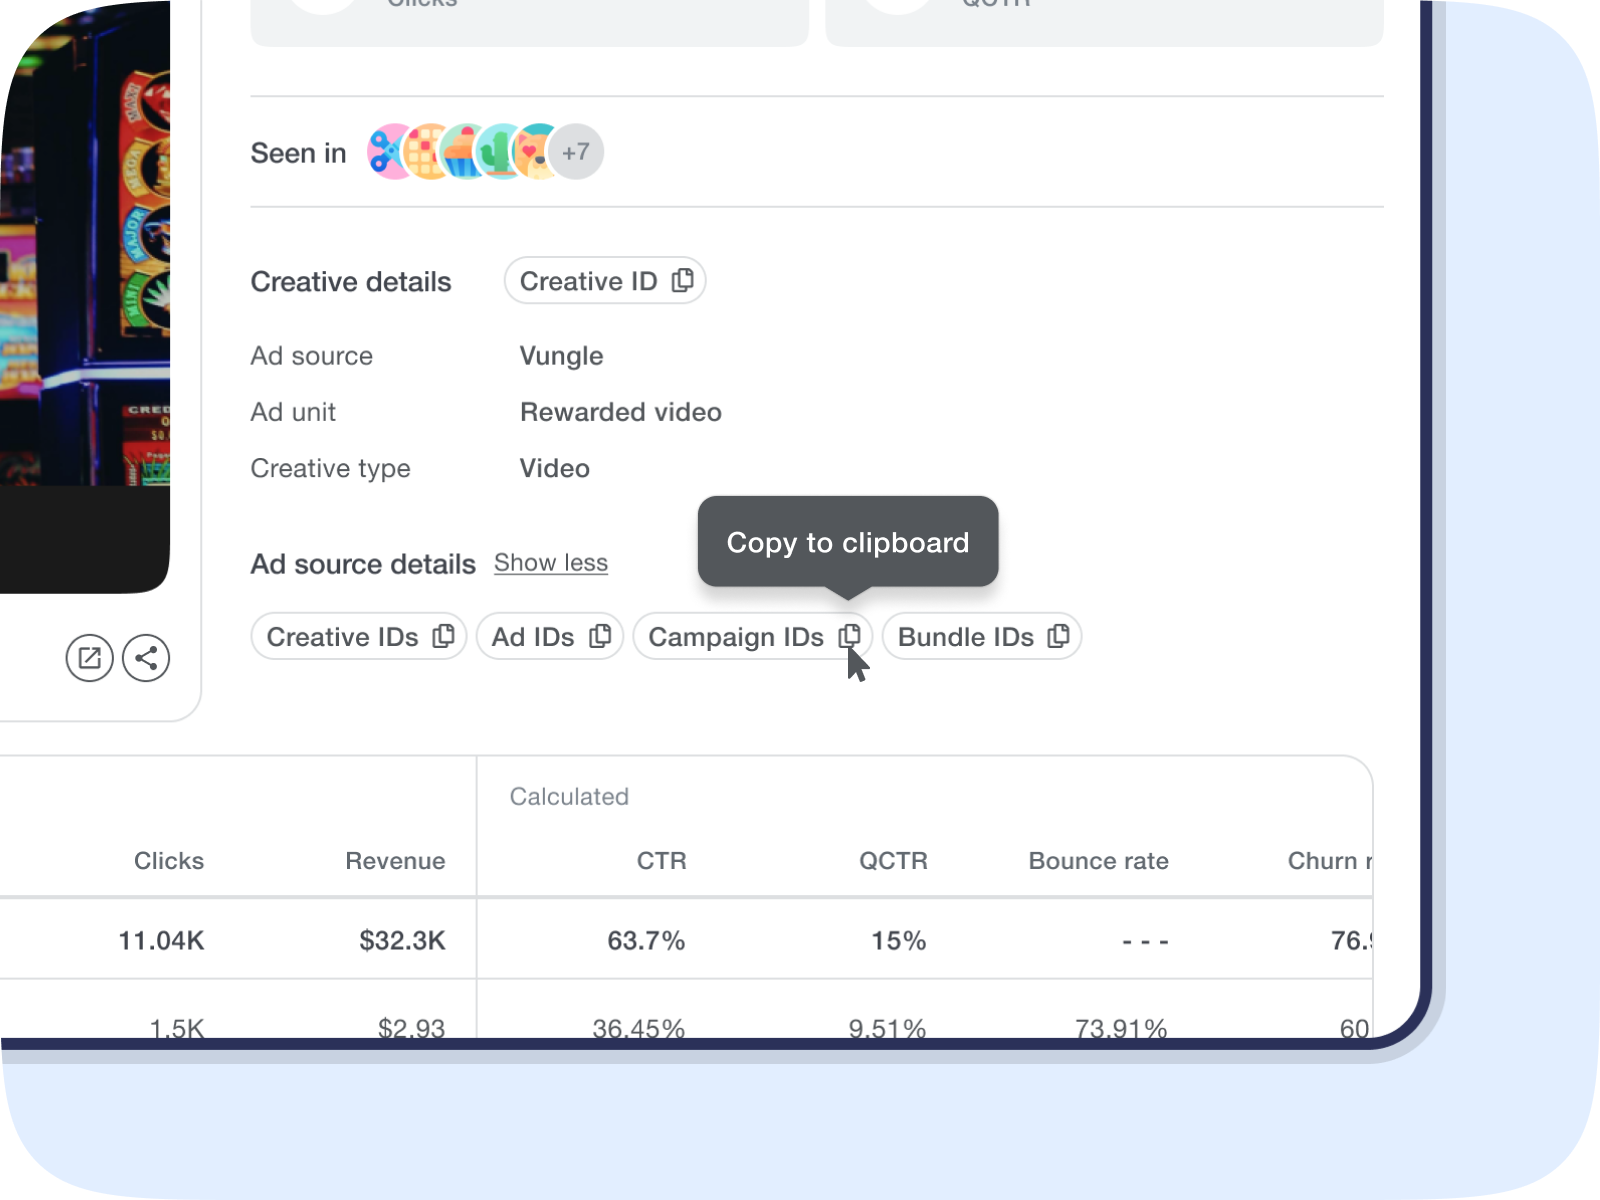Copy Ad IDs using the clipboard icon

[600, 636]
